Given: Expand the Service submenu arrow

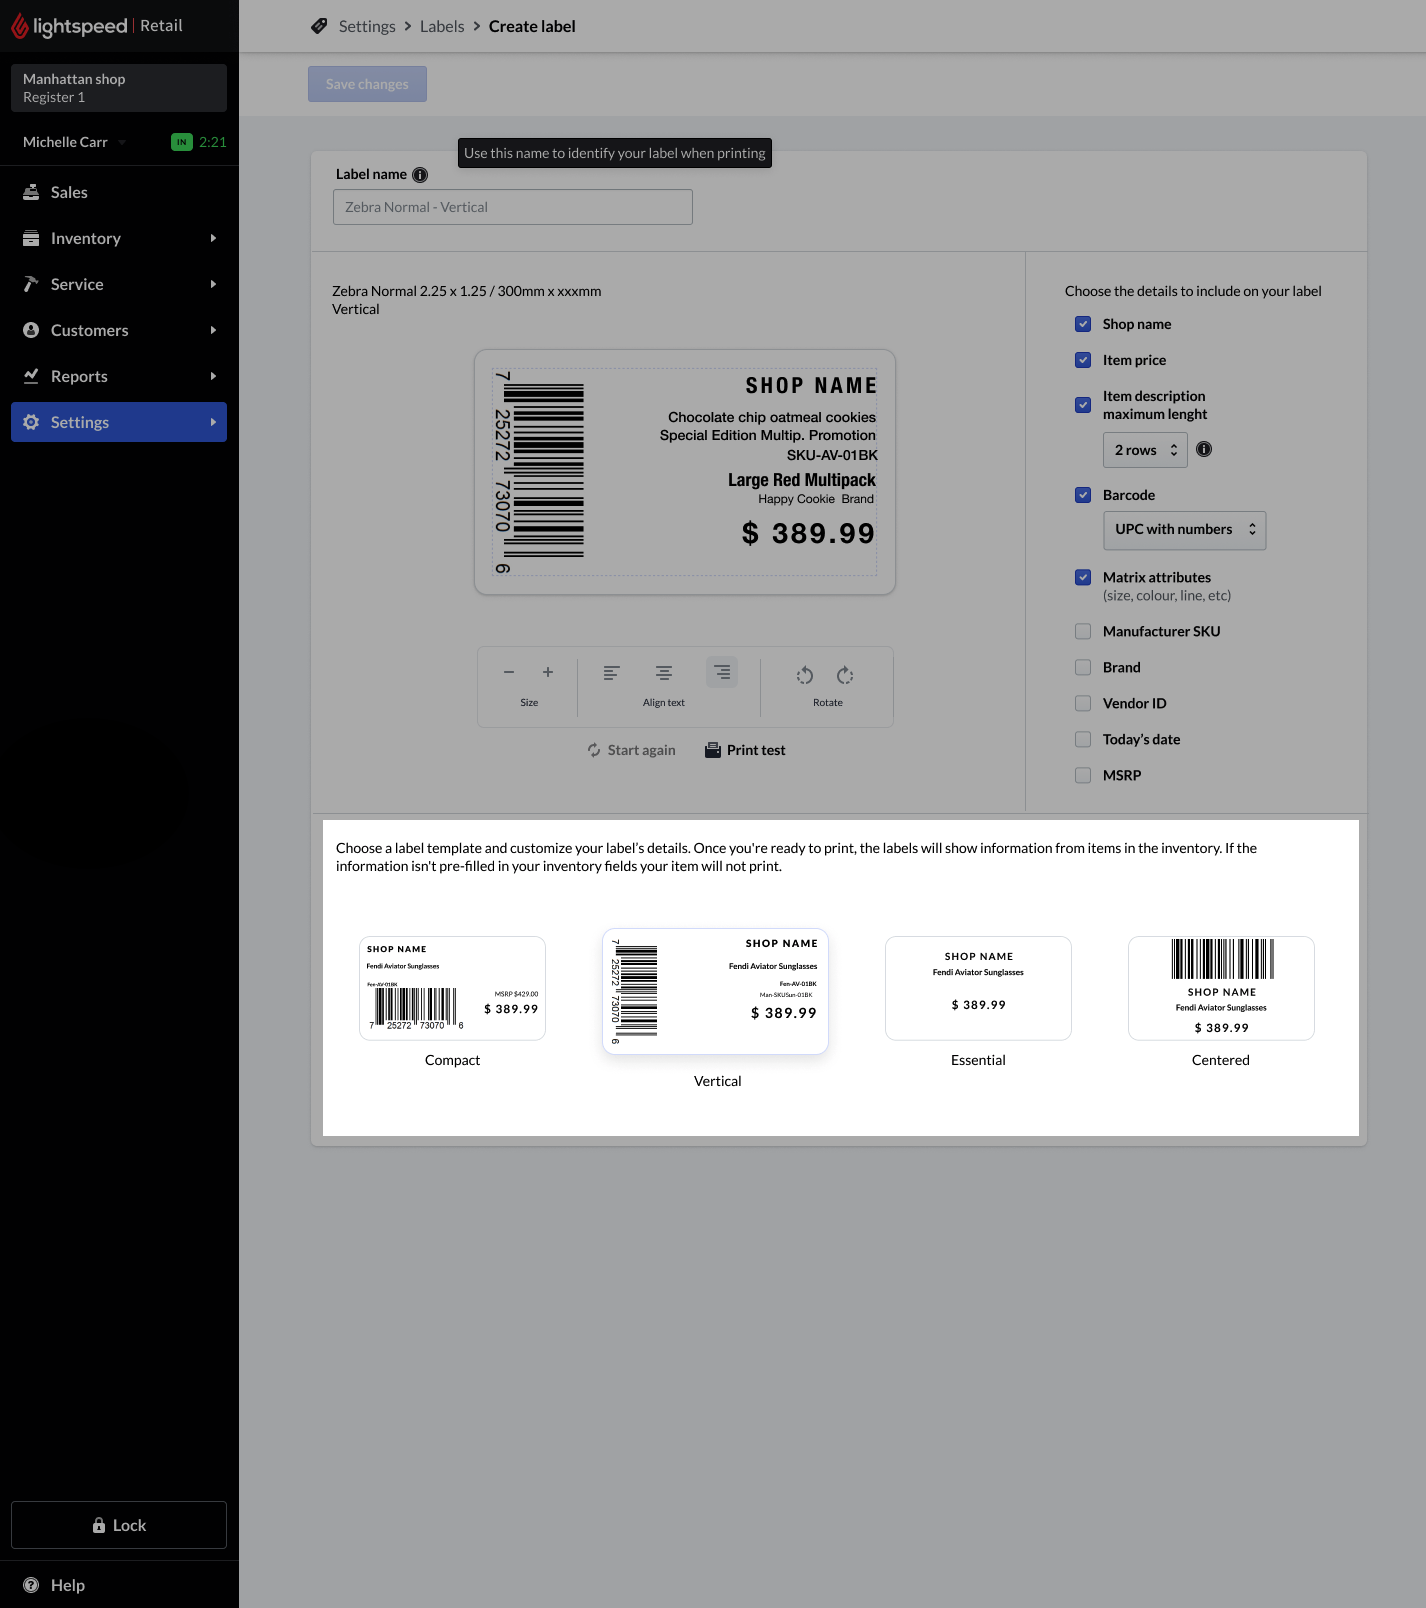Looking at the screenshot, I should pyautogui.click(x=213, y=284).
